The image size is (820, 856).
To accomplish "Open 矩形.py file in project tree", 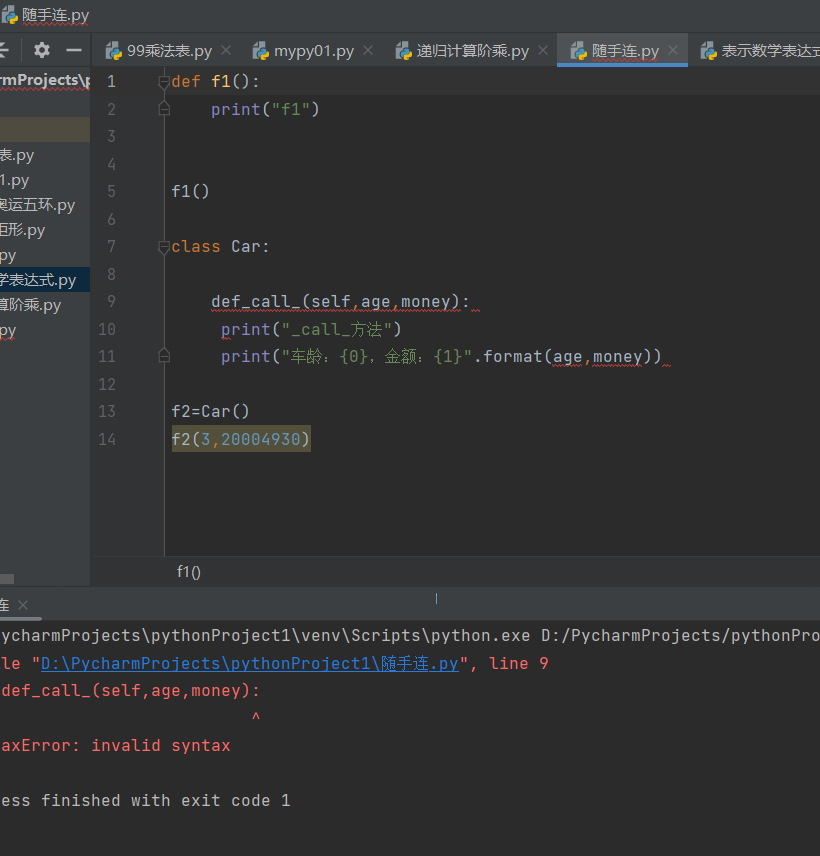I will tap(22, 230).
